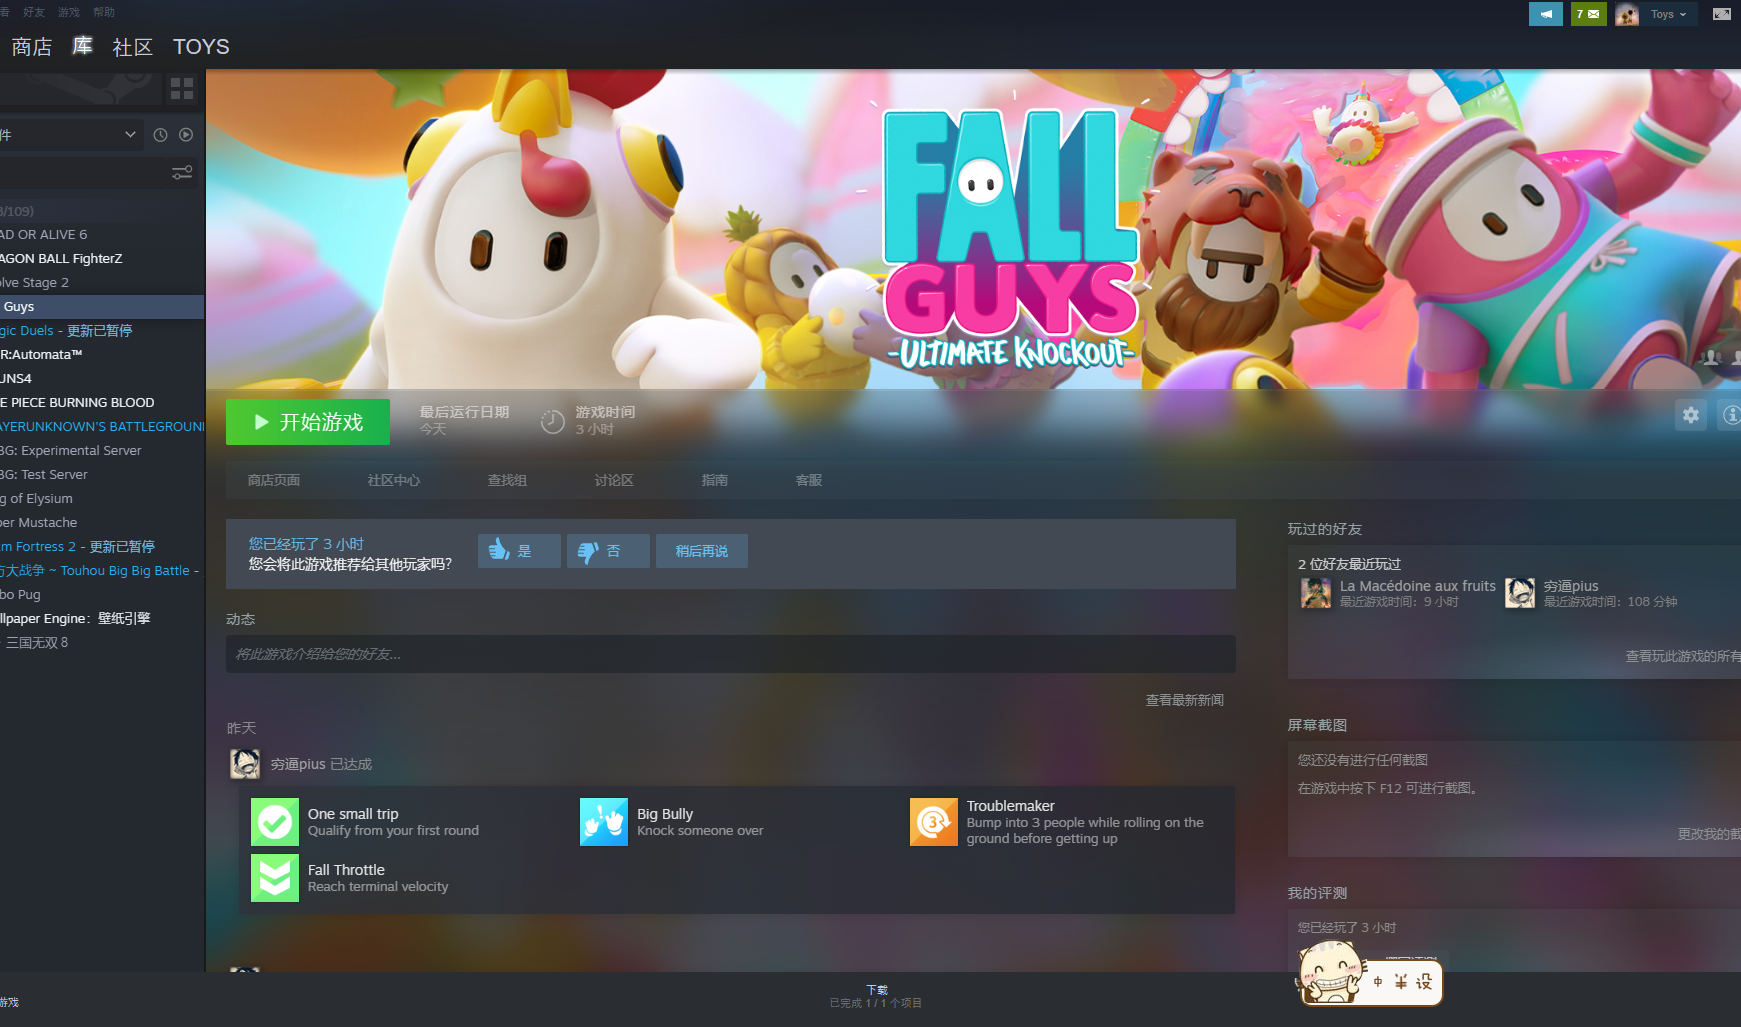Open downloads status at bottom bar
The width and height of the screenshot is (1741, 1027).
(876, 996)
